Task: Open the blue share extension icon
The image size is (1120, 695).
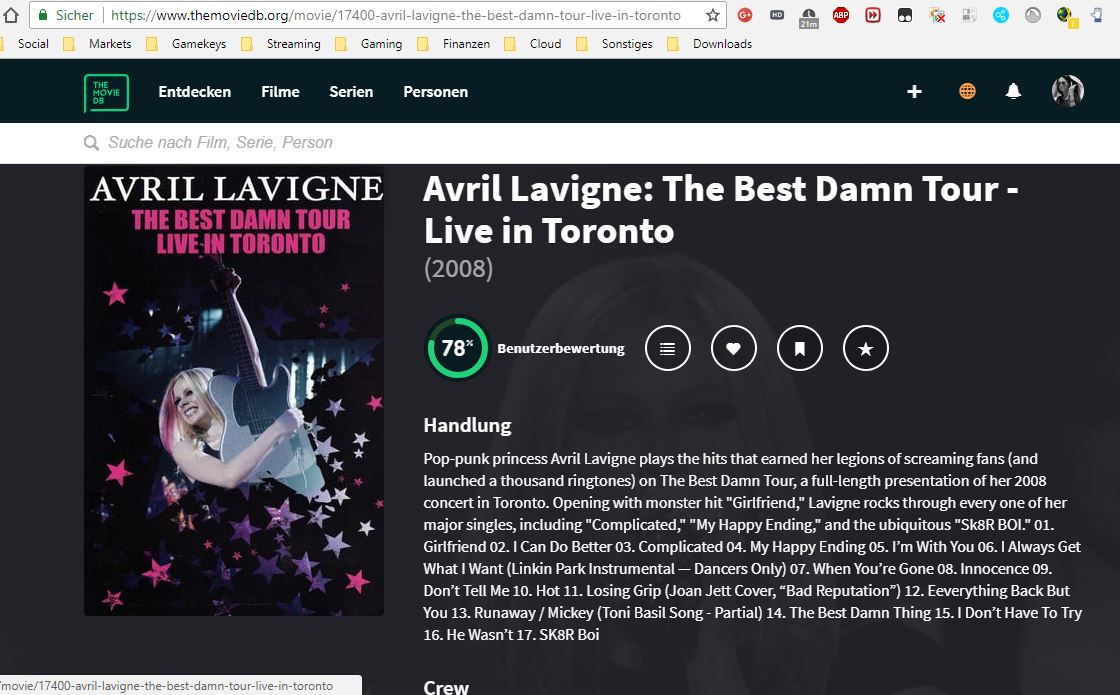Action: 1001,15
